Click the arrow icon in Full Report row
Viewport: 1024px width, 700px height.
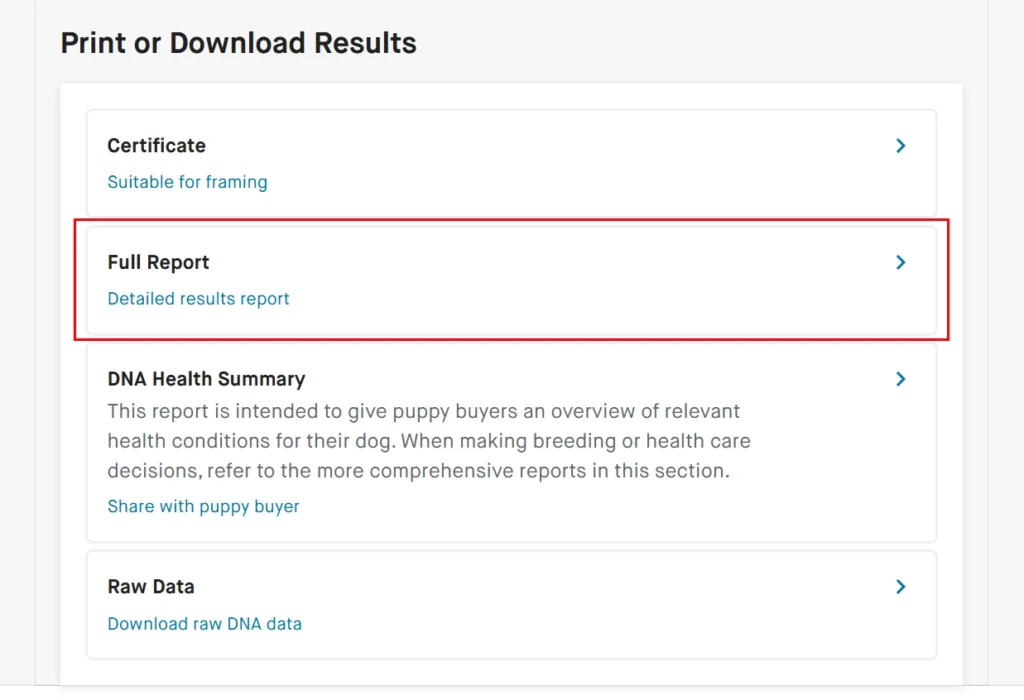click(x=901, y=262)
